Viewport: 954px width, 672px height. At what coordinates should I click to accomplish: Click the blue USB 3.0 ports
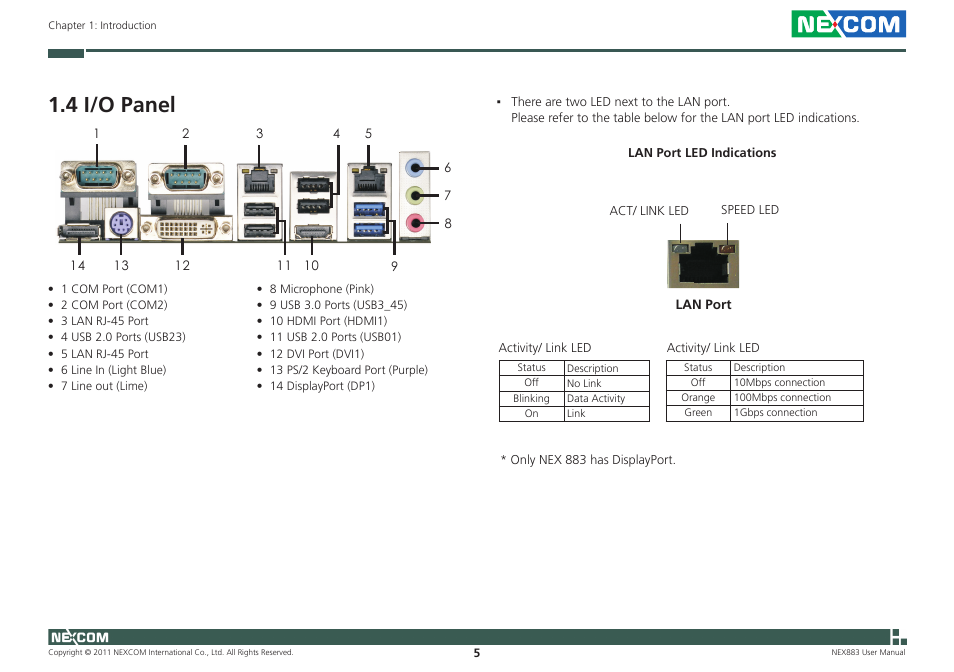[x=369, y=220]
